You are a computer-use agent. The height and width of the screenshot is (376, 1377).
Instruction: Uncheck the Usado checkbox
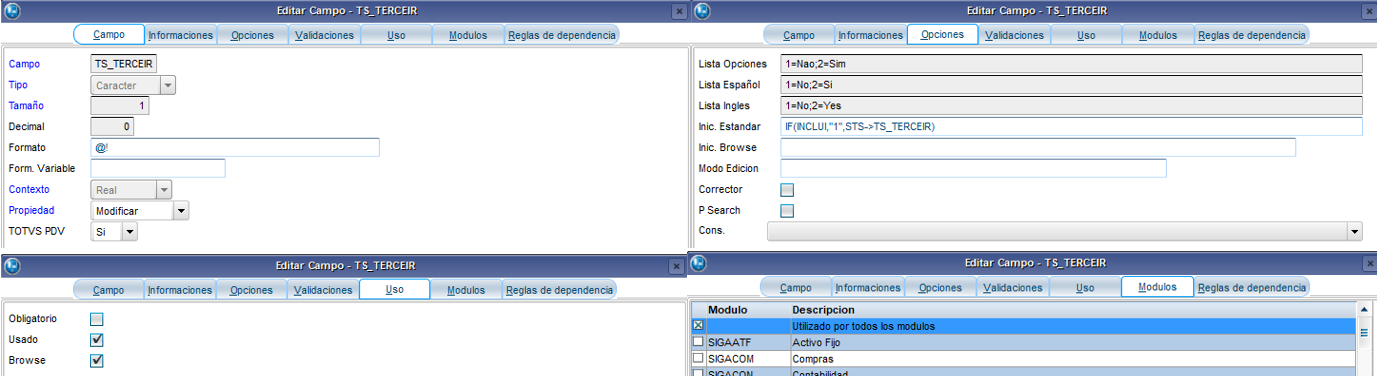[97, 340]
